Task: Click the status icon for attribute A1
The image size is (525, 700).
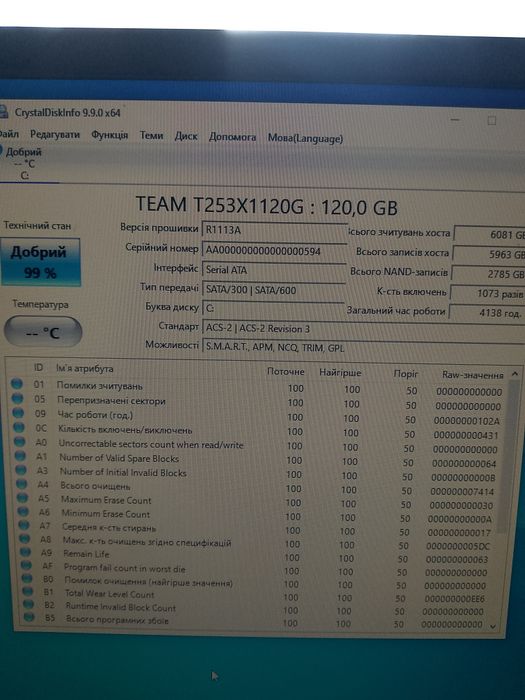Action: coord(20,456)
